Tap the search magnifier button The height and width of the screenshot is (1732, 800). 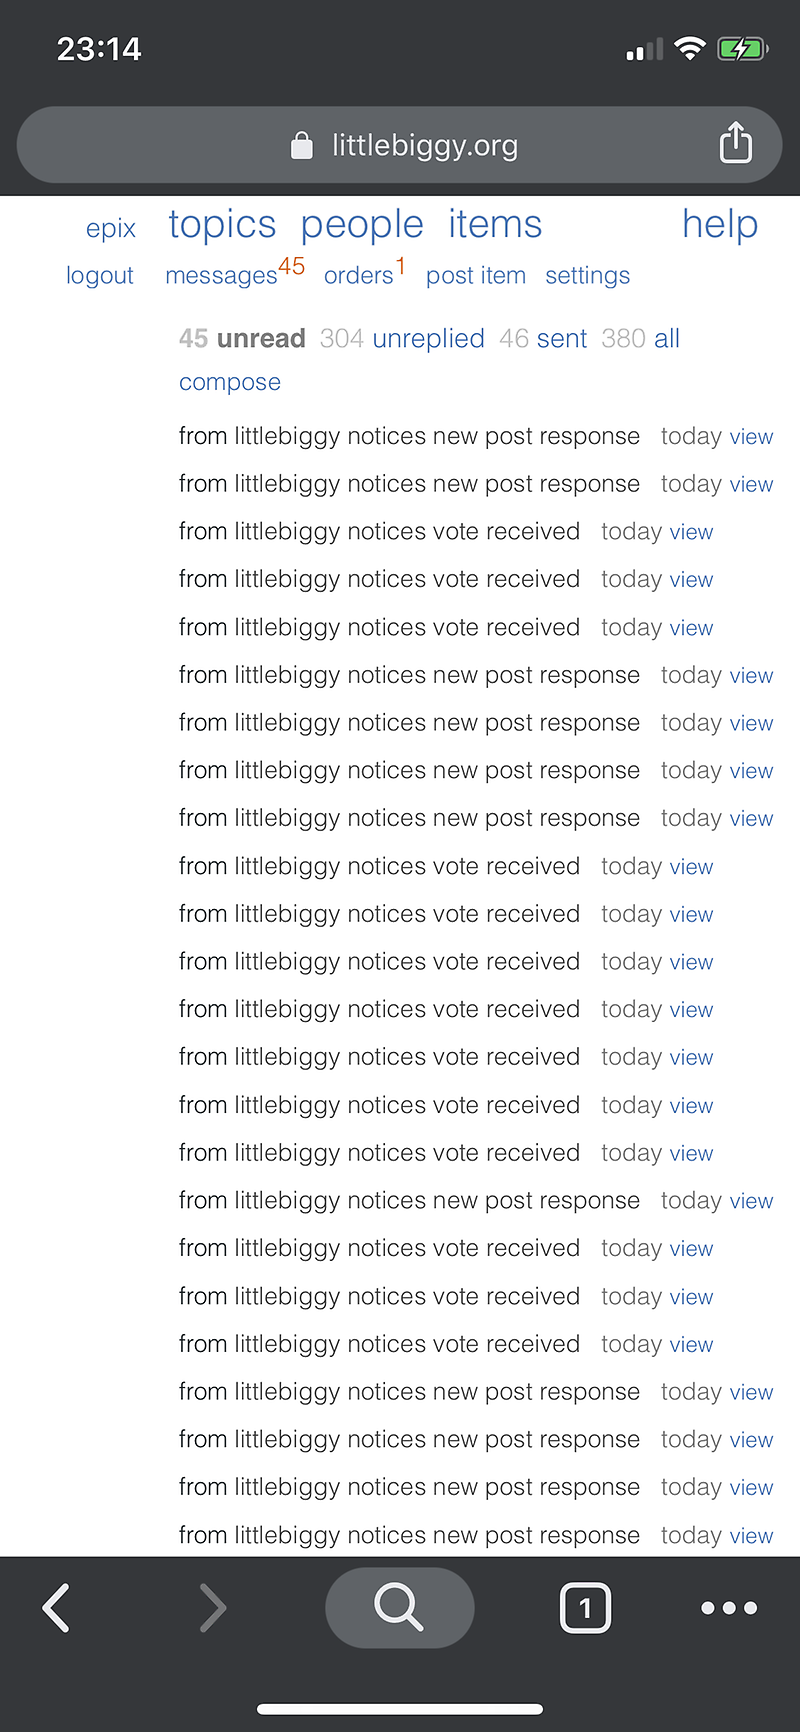click(399, 1607)
